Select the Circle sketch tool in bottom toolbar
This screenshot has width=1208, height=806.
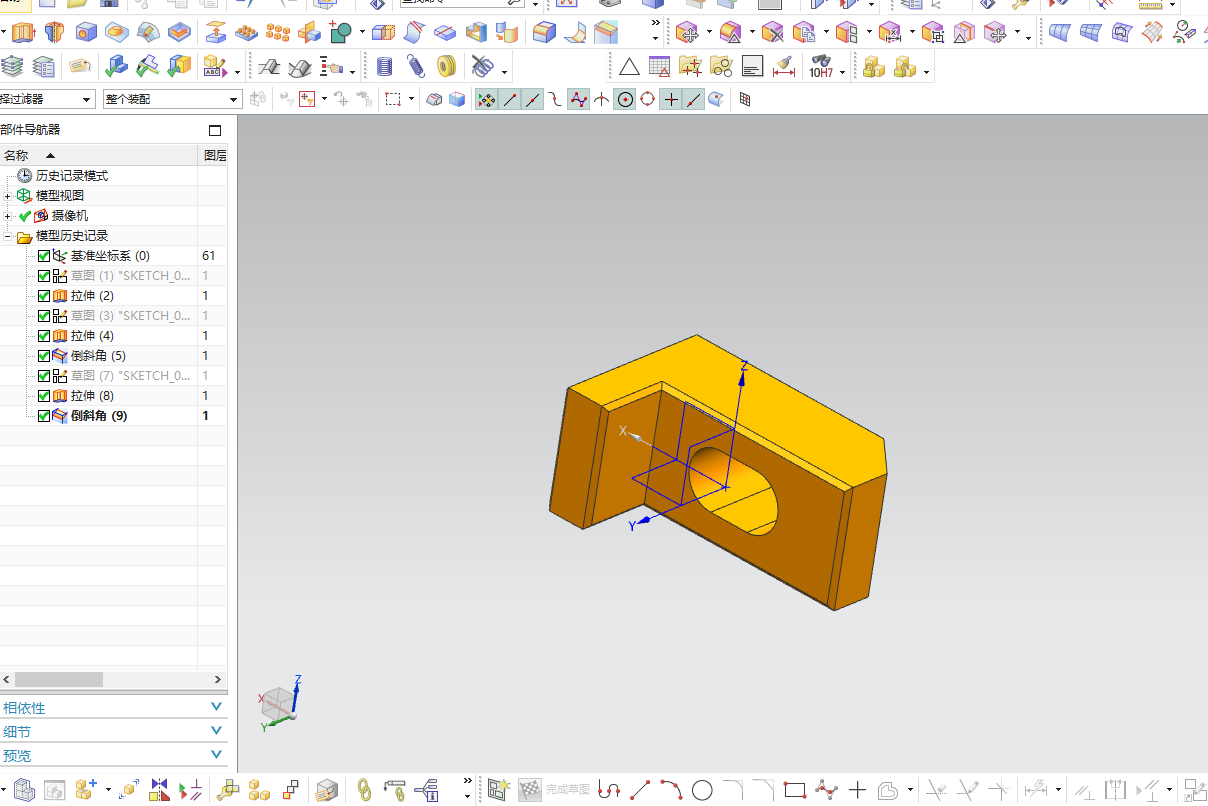702,790
